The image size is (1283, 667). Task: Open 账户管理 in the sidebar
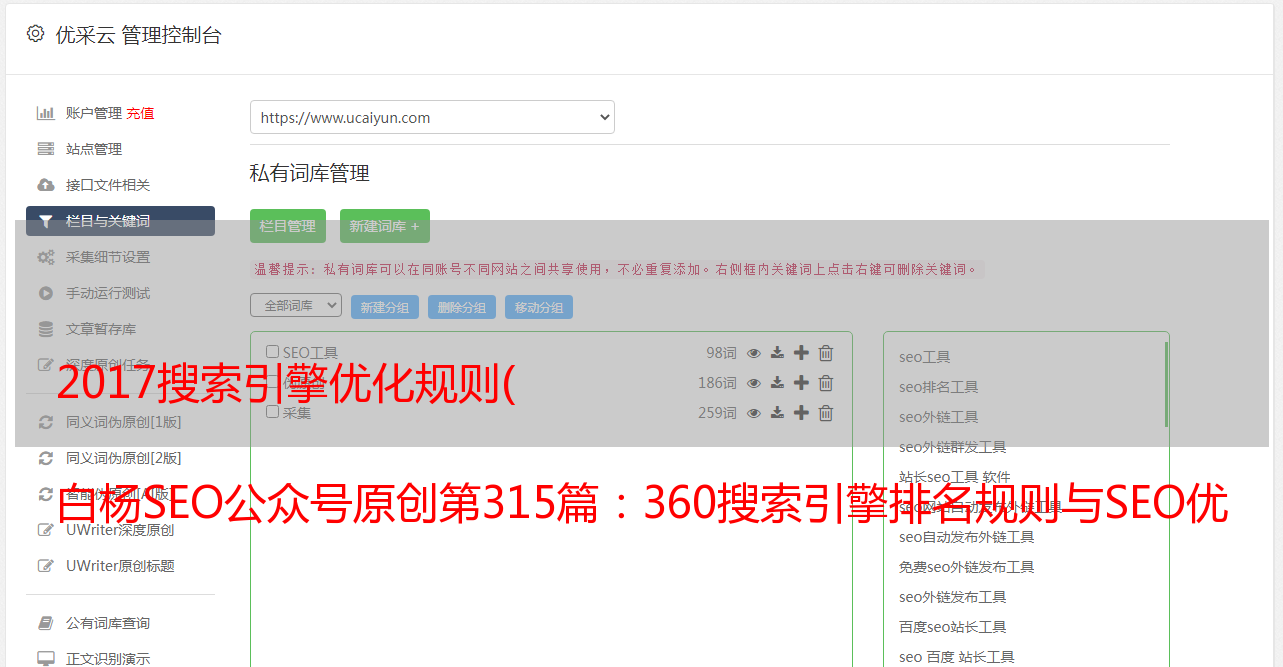tap(94, 113)
